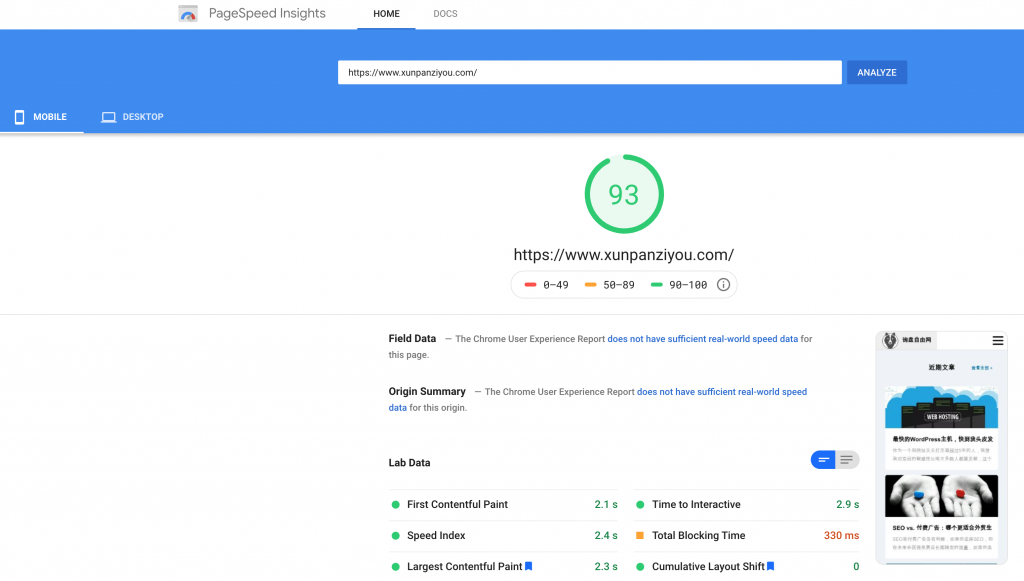Open the DOCS tab

(x=445, y=14)
